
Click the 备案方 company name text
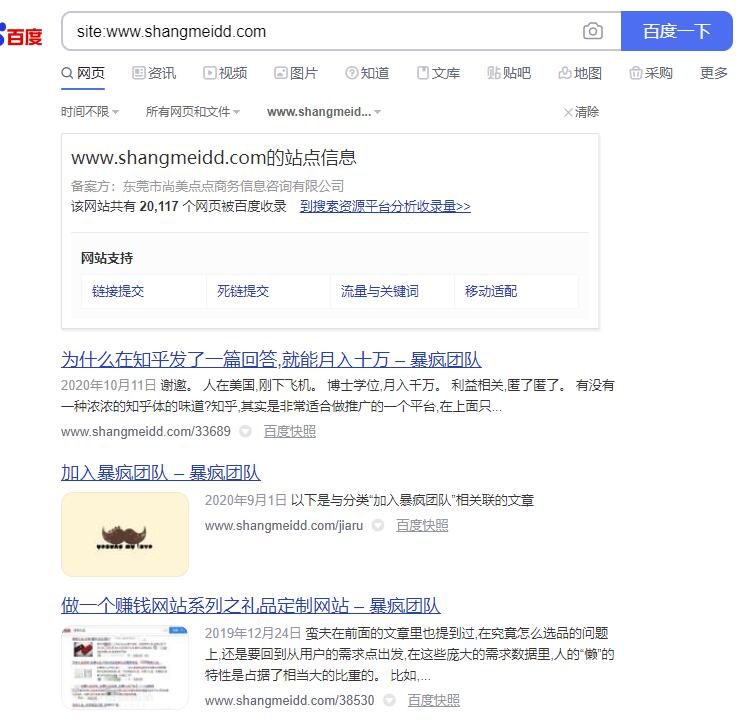pyautogui.click(x=233, y=186)
